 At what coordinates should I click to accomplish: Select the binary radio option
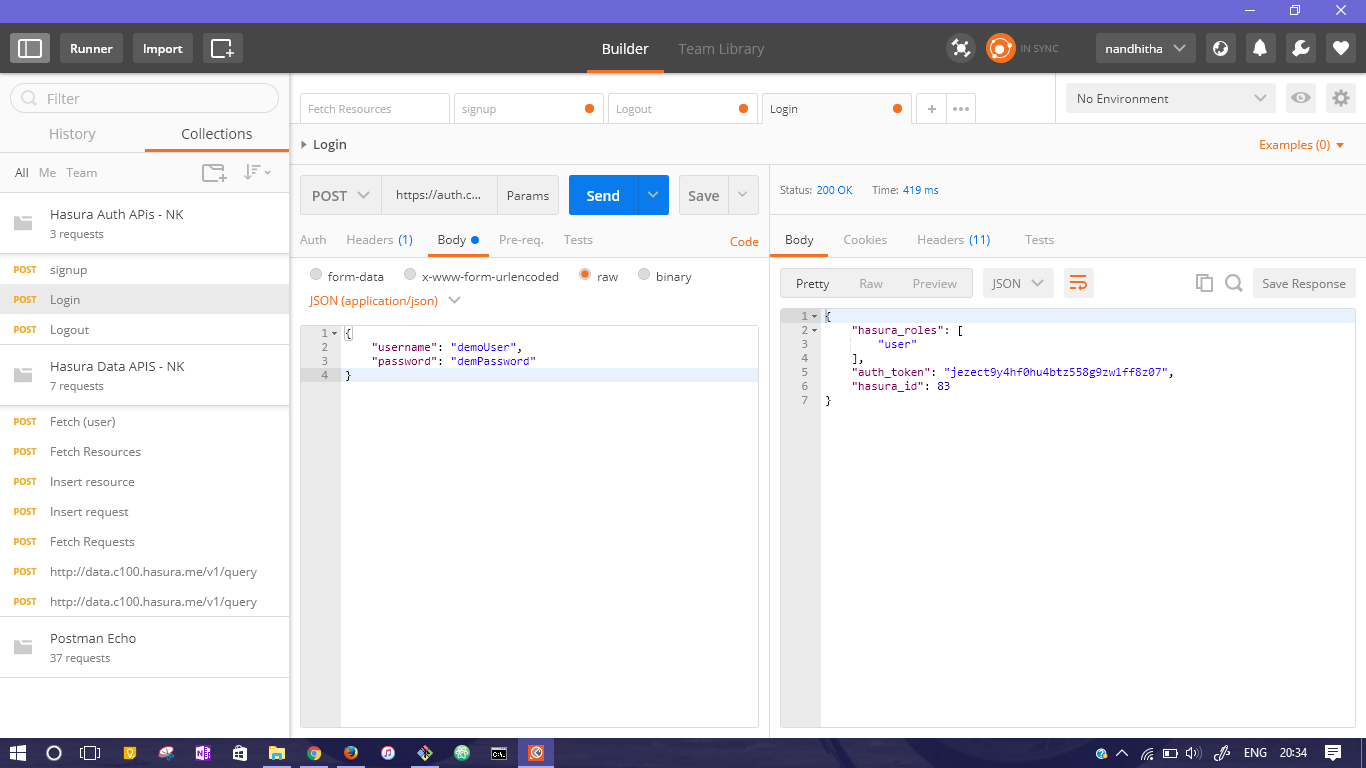pyautogui.click(x=644, y=275)
